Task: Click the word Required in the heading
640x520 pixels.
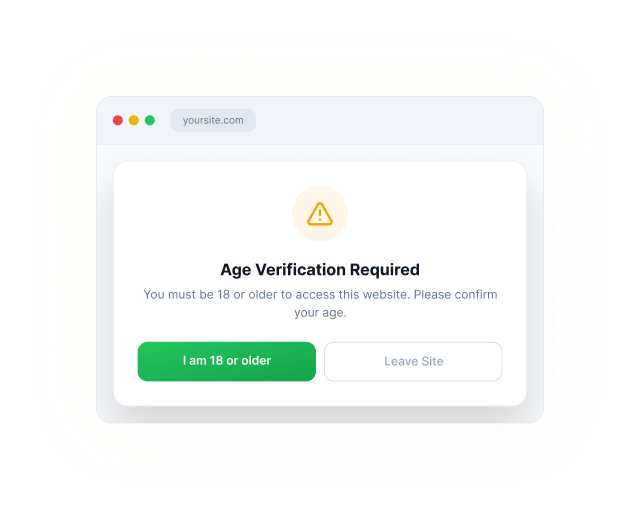Action: click(384, 270)
